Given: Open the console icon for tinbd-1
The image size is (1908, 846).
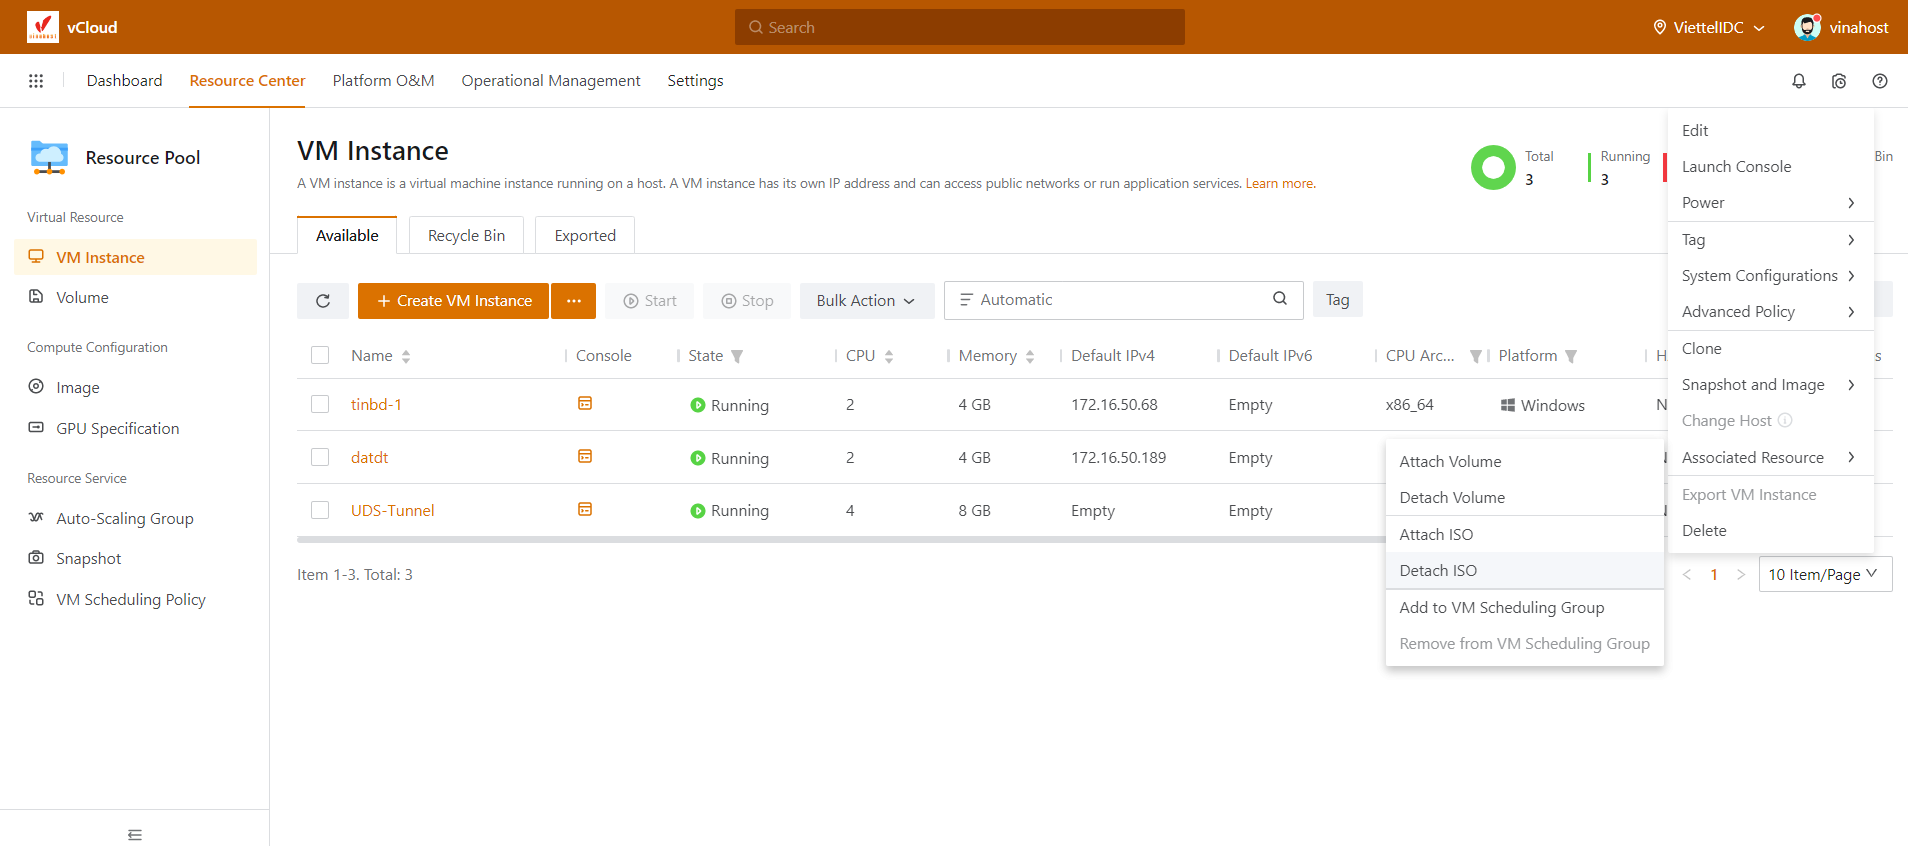Looking at the screenshot, I should 585,404.
